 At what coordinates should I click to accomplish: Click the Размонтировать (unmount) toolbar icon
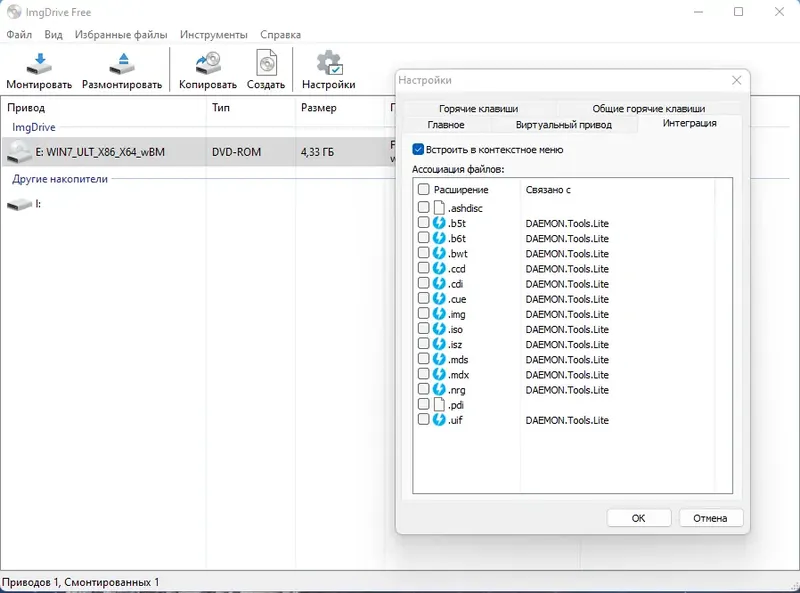click(x=122, y=64)
